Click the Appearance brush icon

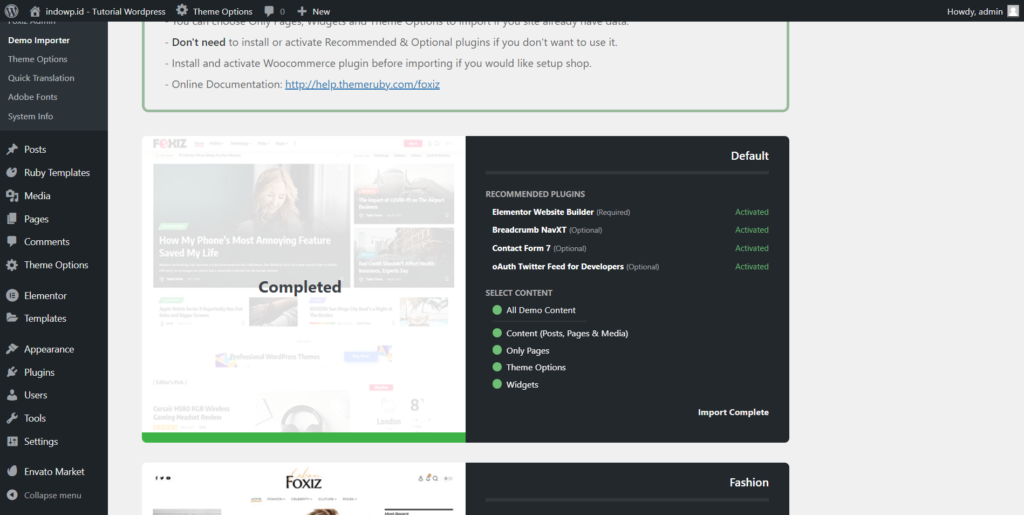tap(12, 349)
